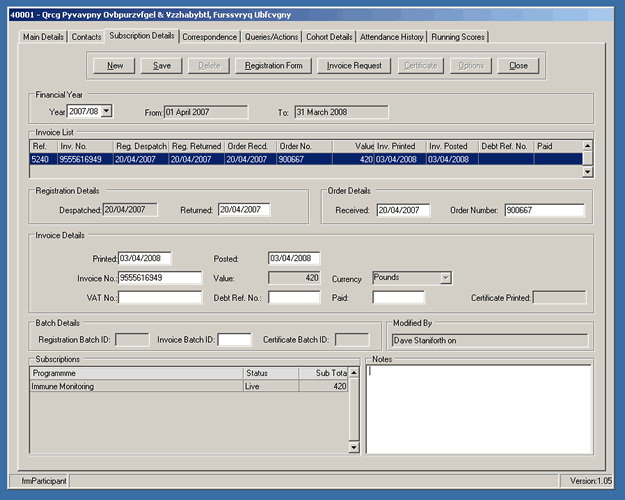This screenshot has width=625, height=500.
Task: Click the Inv. Printed column header
Action: [400, 146]
